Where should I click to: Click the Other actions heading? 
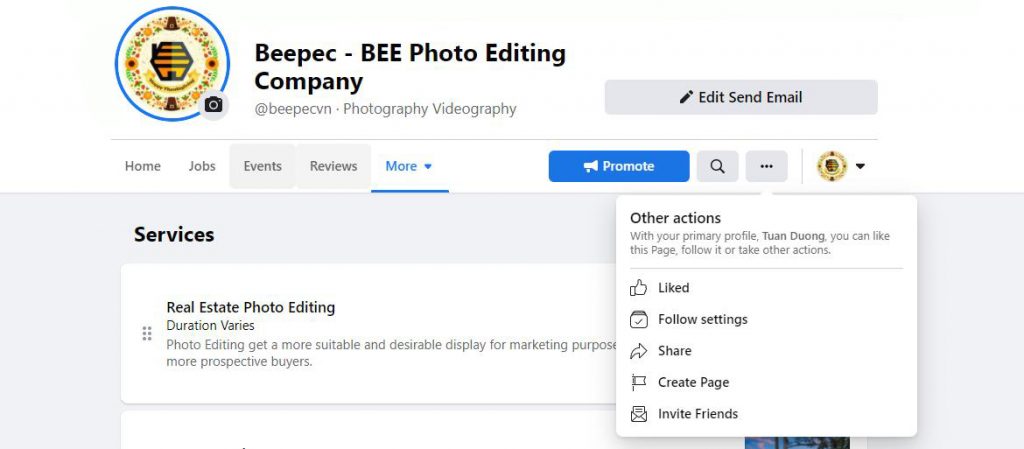(675, 218)
